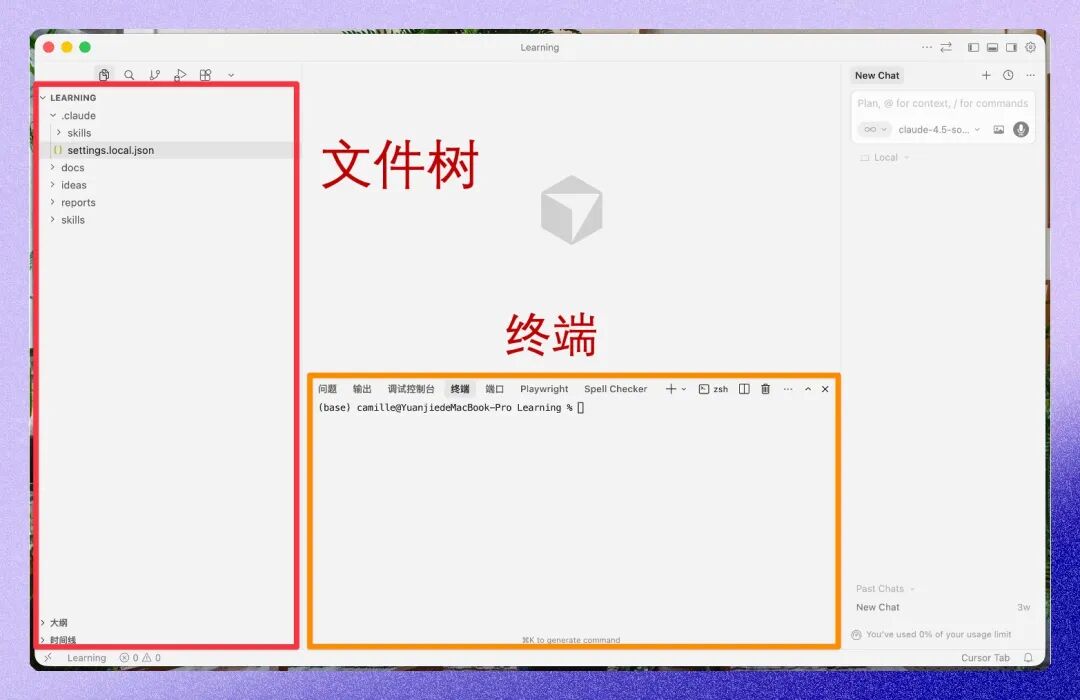This screenshot has width=1080, height=700.
Task: Open the Source Control view
Action: click(x=155, y=75)
